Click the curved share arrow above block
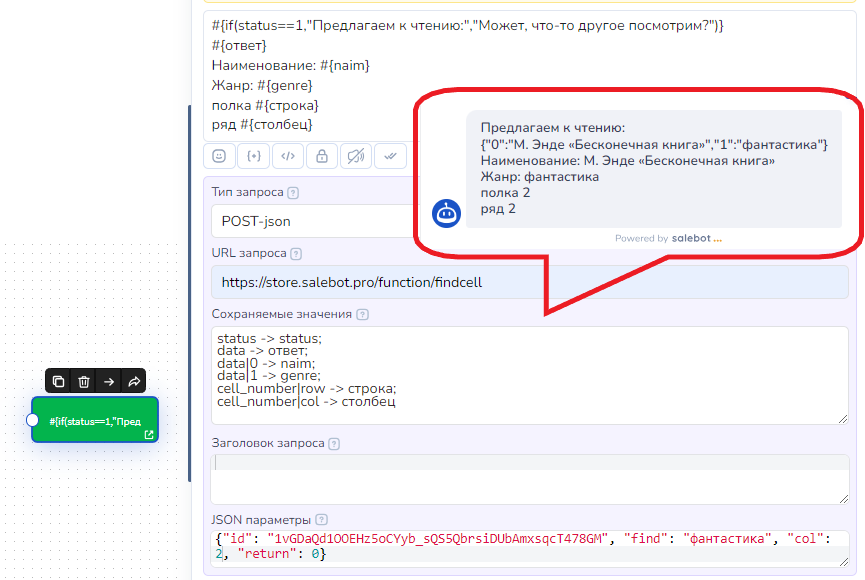Image resolution: width=865 pixels, height=580 pixels. [134, 381]
